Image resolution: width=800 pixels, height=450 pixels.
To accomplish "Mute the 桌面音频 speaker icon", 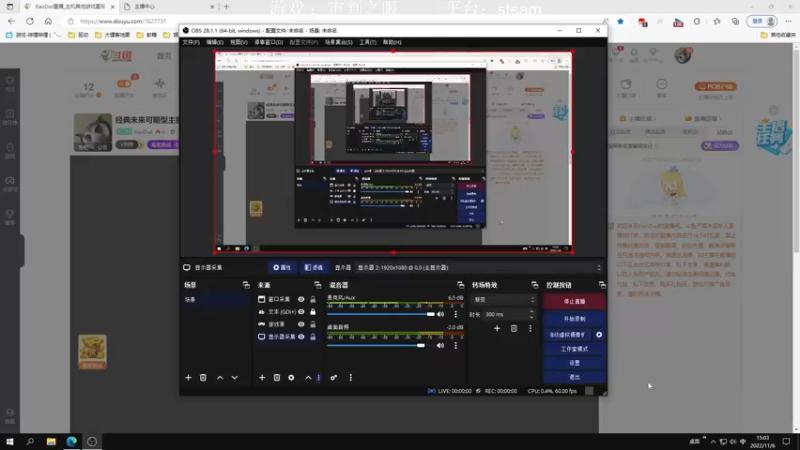I will [440, 345].
